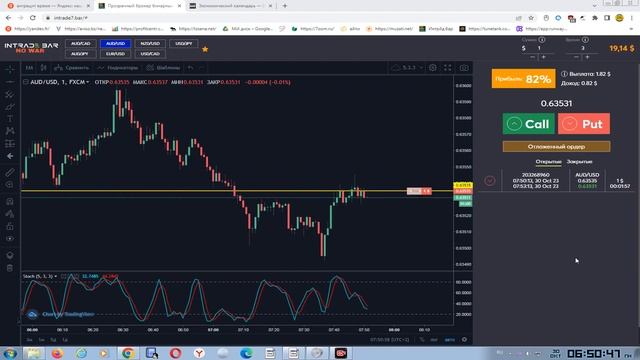Open chart properties gear at bottom right

pyautogui.click(x=464, y=340)
